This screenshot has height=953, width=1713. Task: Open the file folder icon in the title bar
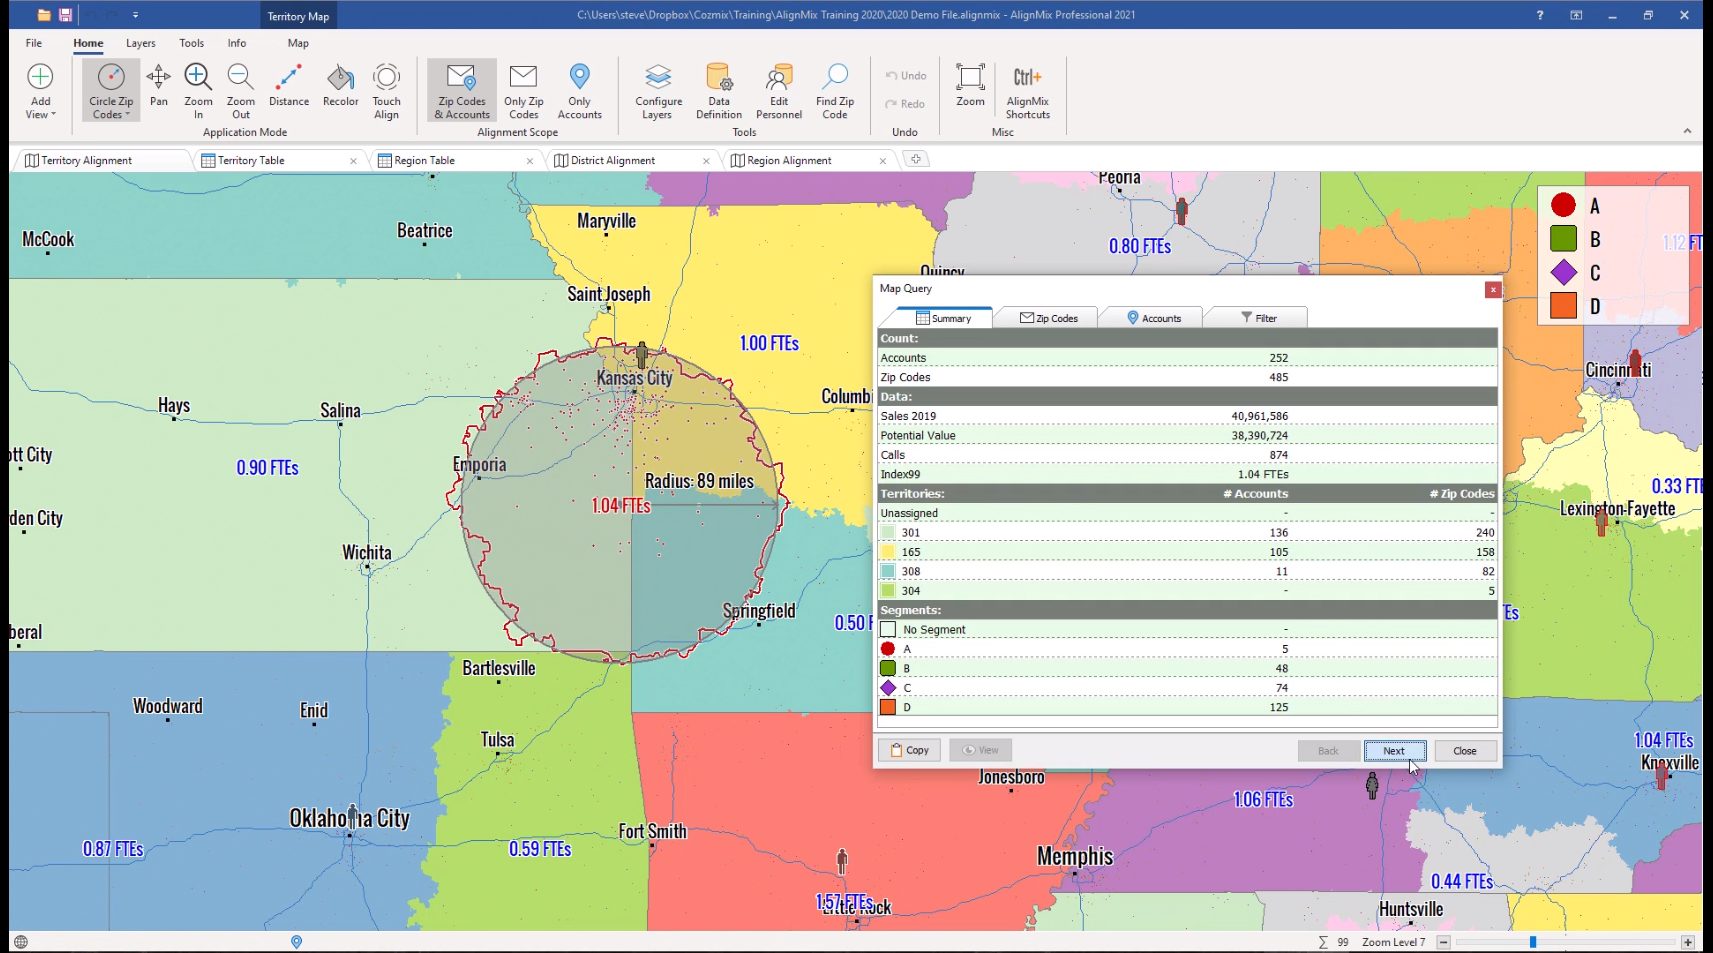pyautogui.click(x=44, y=15)
